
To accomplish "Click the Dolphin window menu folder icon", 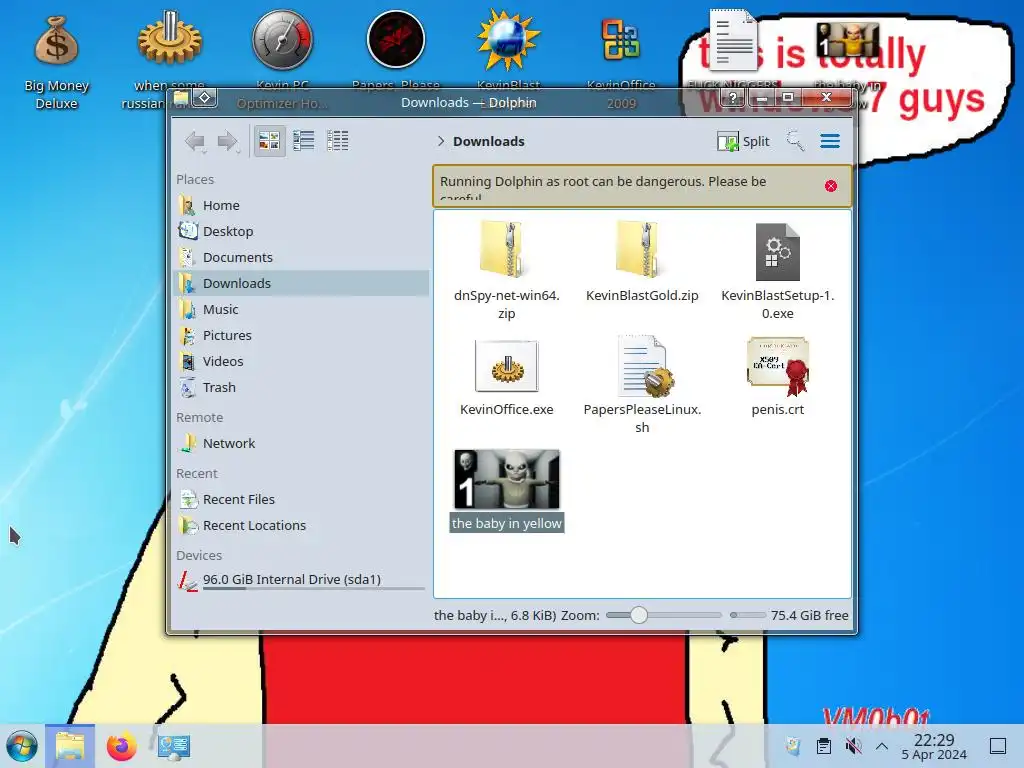I will pyautogui.click(x=181, y=98).
